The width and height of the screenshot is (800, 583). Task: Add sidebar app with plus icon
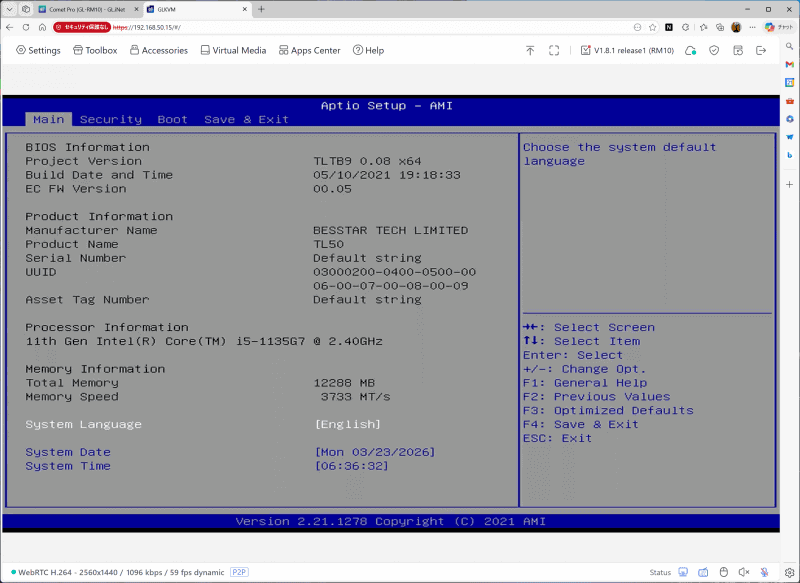(x=789, y=184)
